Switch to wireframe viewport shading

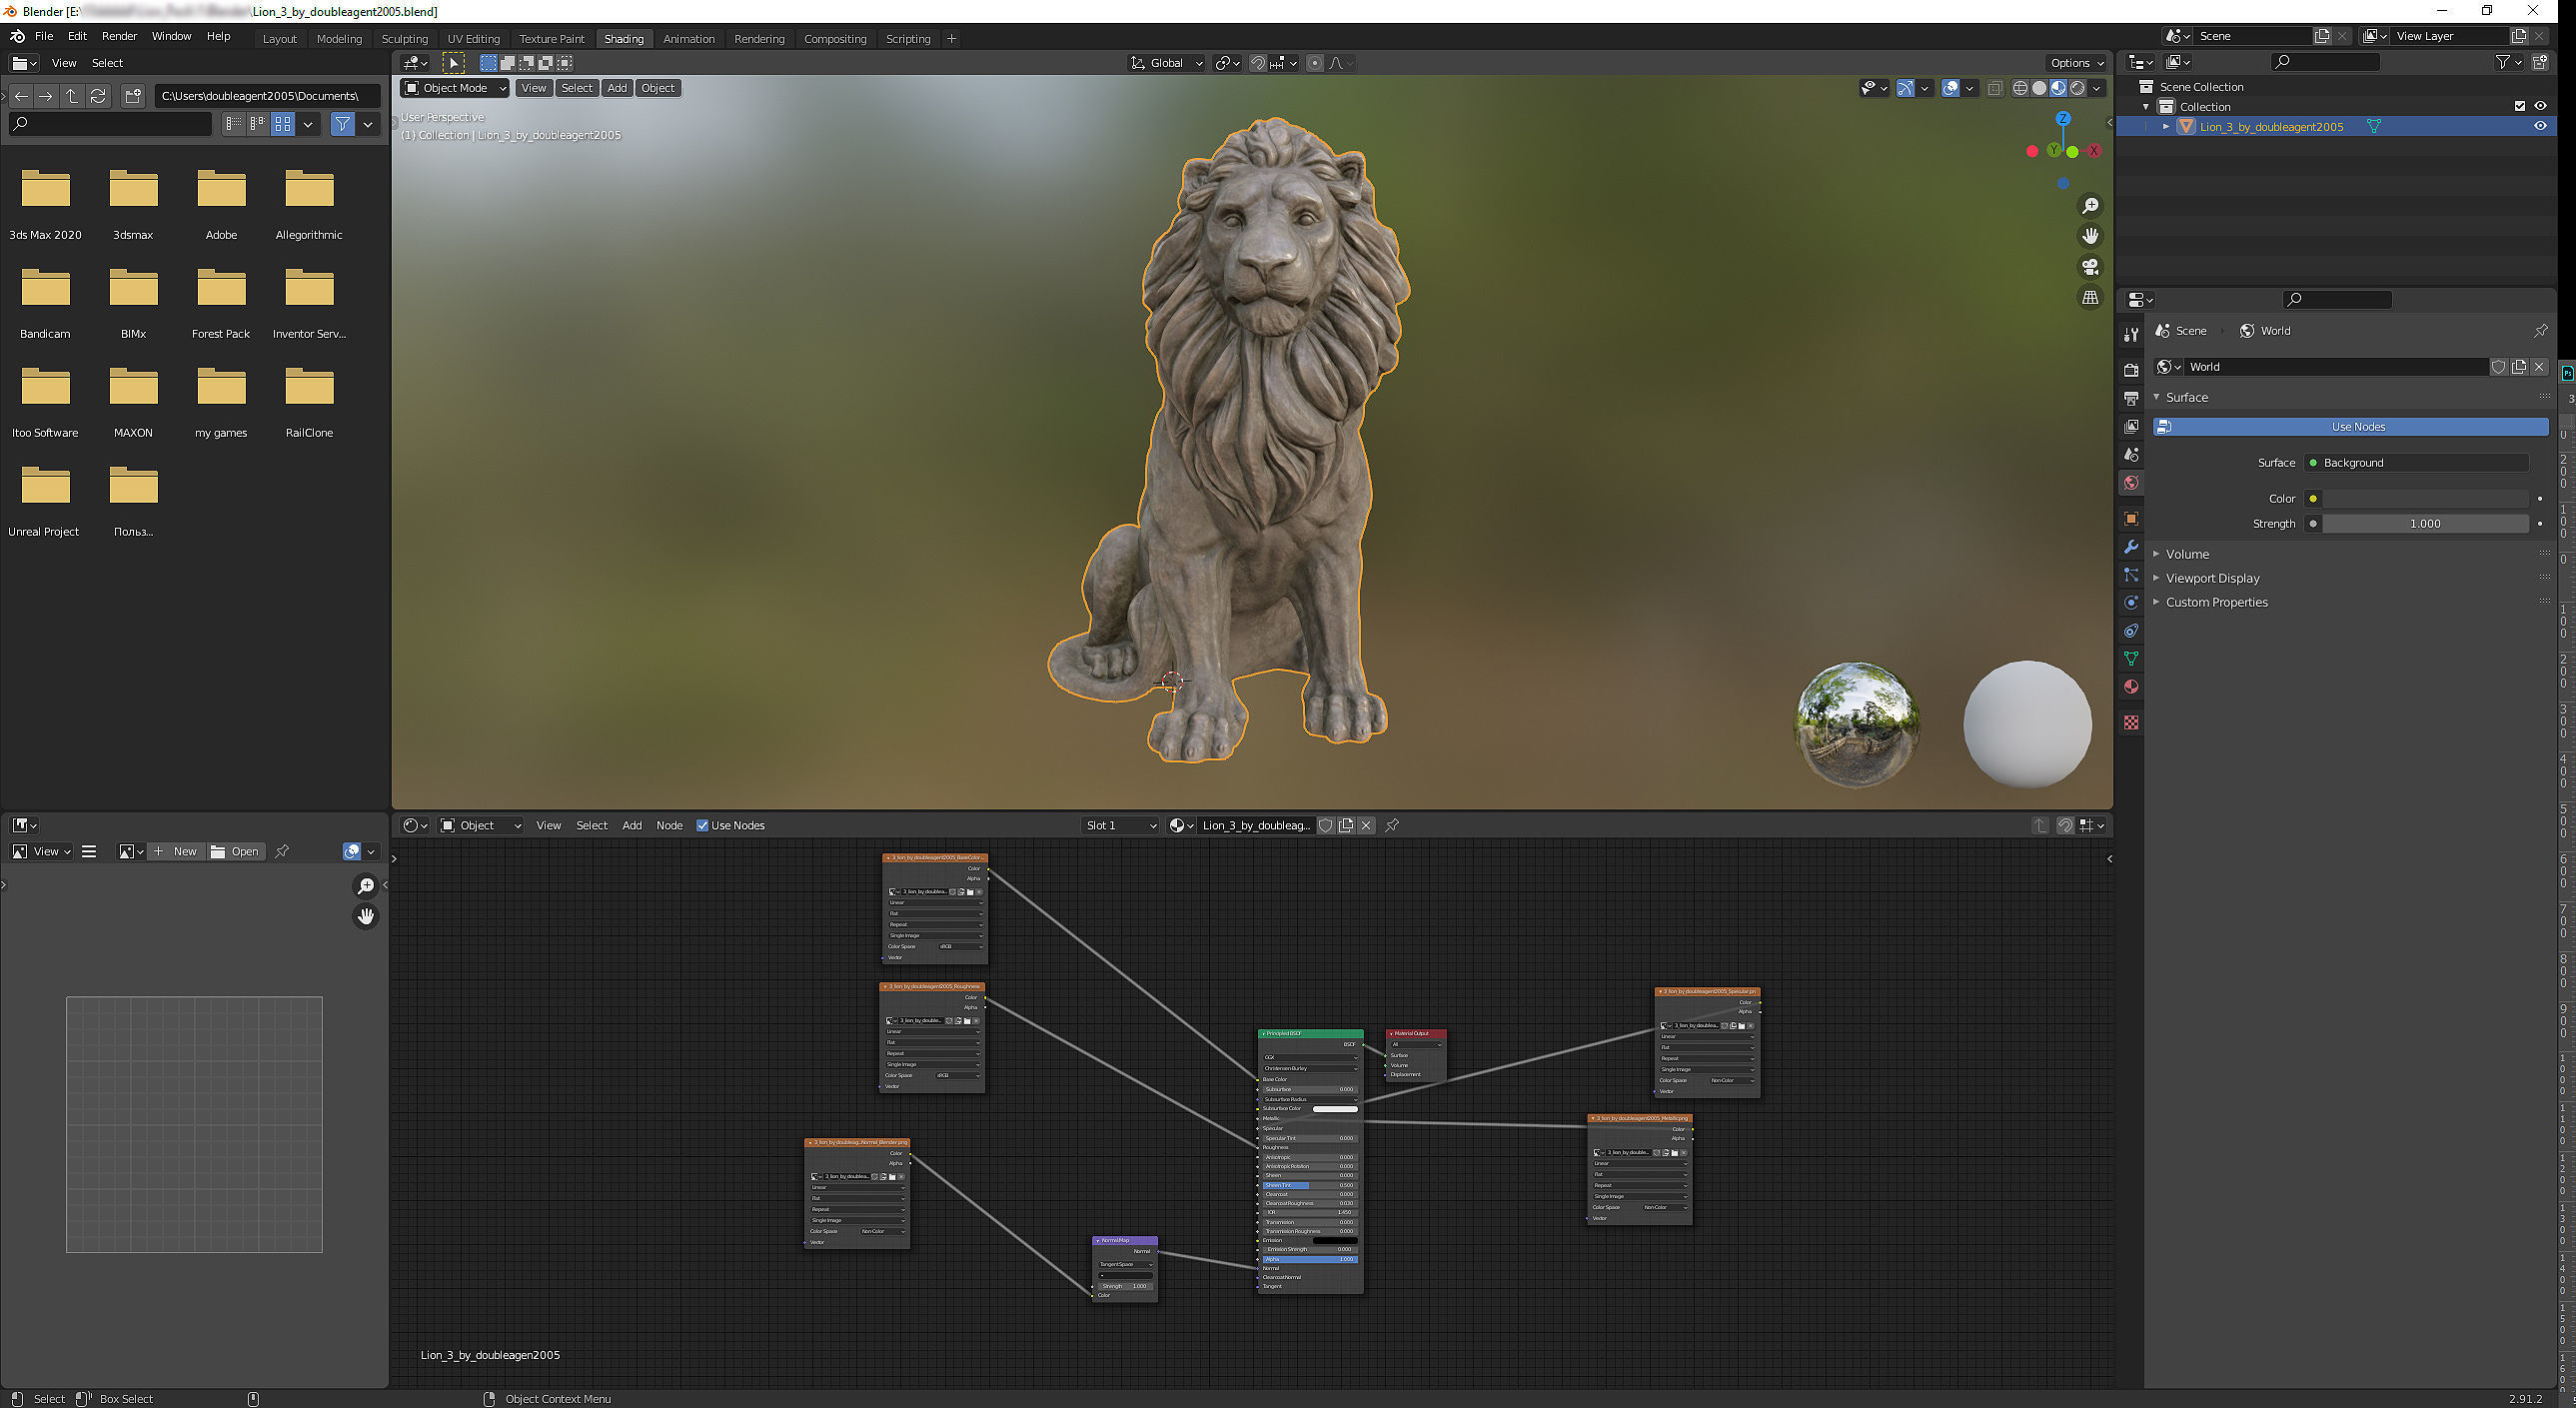2020,88
